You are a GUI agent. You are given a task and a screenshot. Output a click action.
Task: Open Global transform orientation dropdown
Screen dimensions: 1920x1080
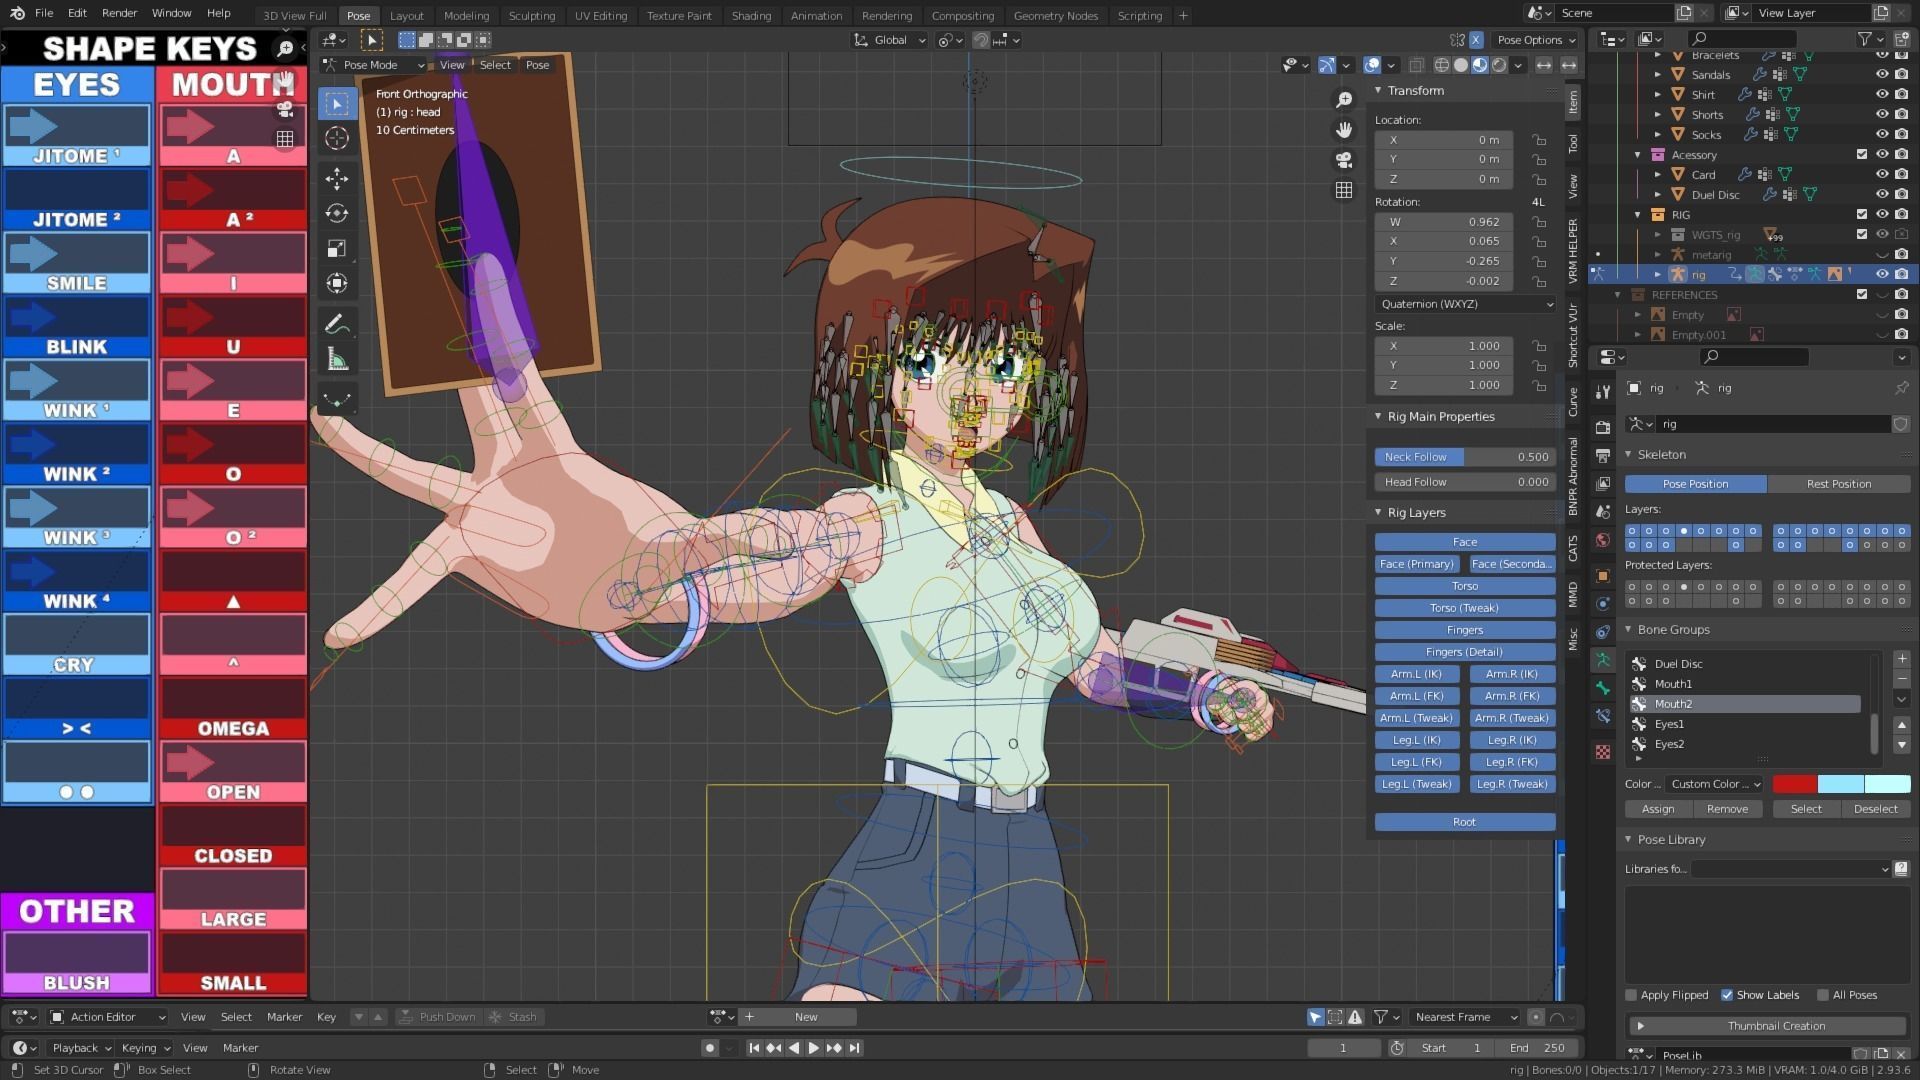(x=890, y=40)
